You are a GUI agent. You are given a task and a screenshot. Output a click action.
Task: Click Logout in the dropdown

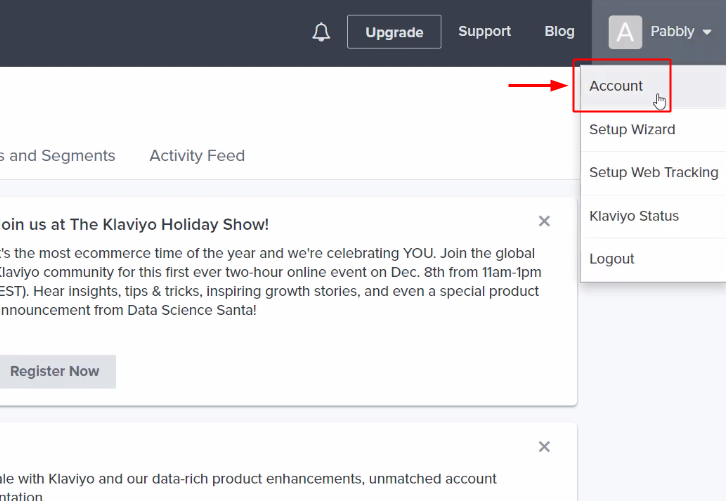(x=653, y=259)
